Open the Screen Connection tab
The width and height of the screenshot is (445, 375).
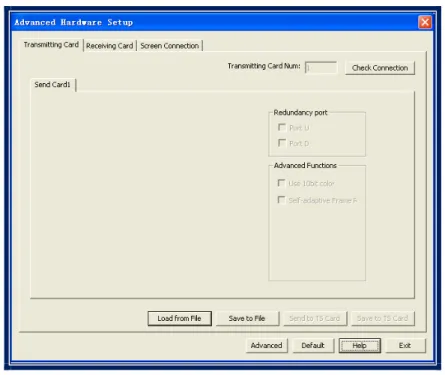point(169,46)
